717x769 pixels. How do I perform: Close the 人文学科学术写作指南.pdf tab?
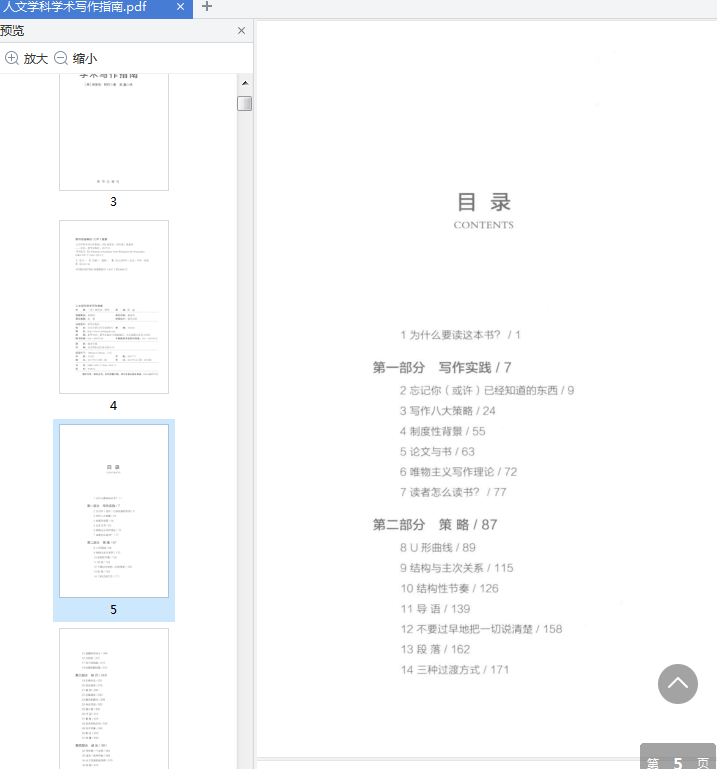pyautogui.click(x=180, y=7)
